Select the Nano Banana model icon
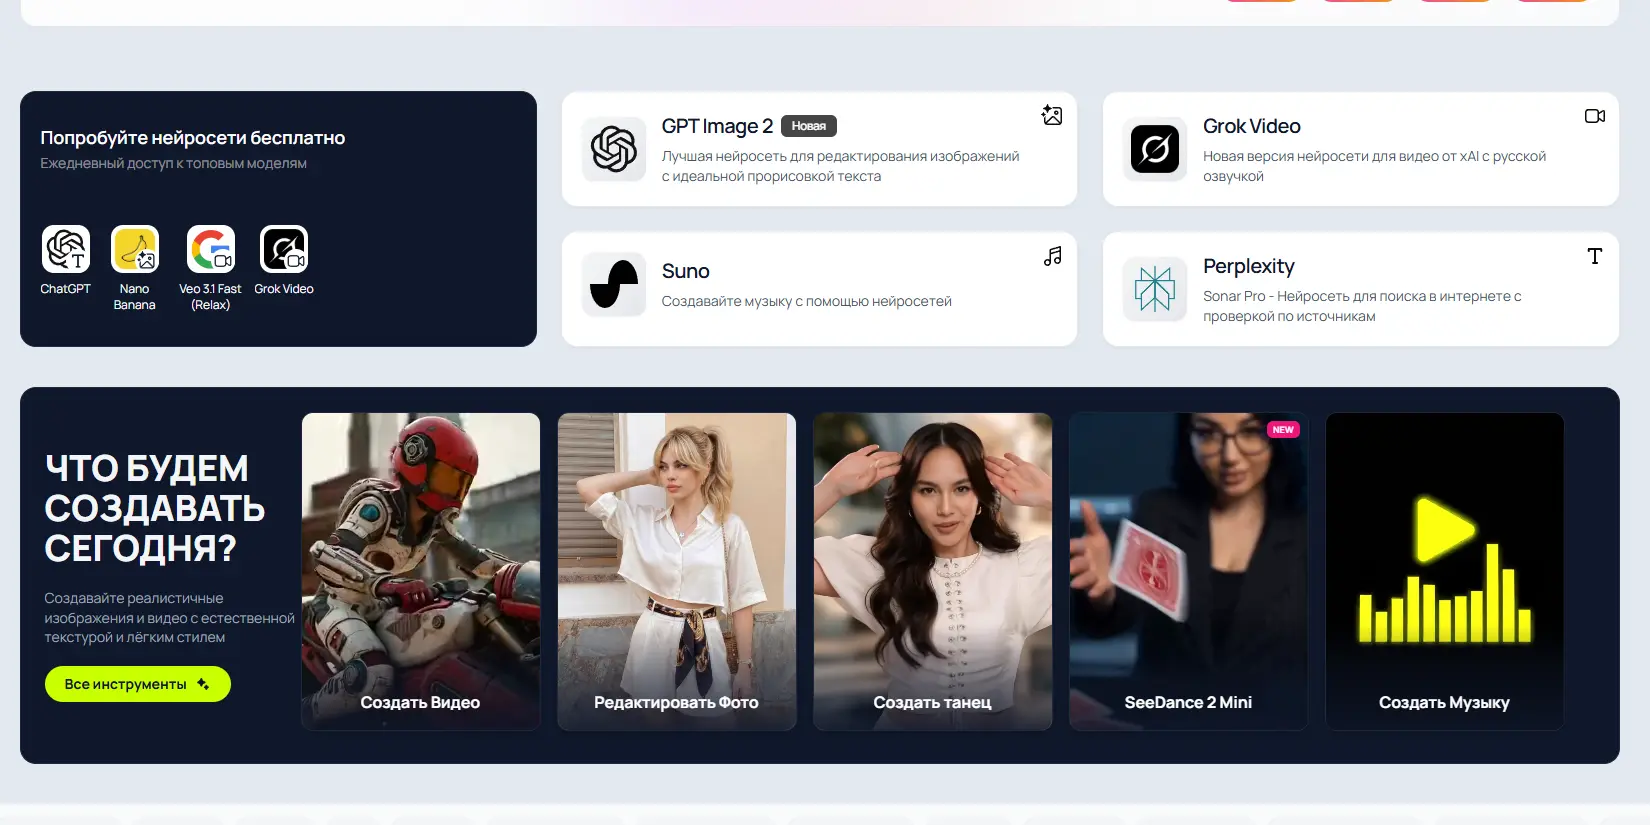This screenshot has width=1650, height=825. pyautogui.click(x=135, y=249)
